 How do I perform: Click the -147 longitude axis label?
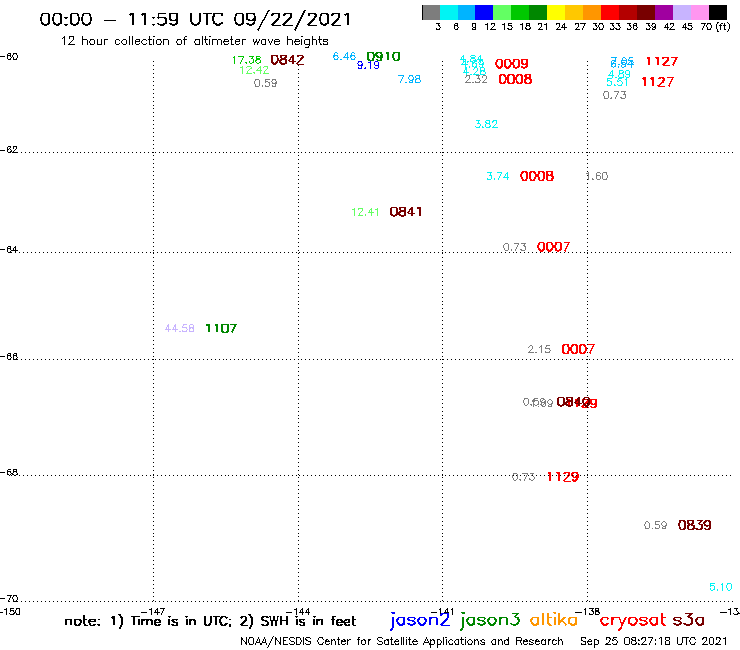[153, 611]
